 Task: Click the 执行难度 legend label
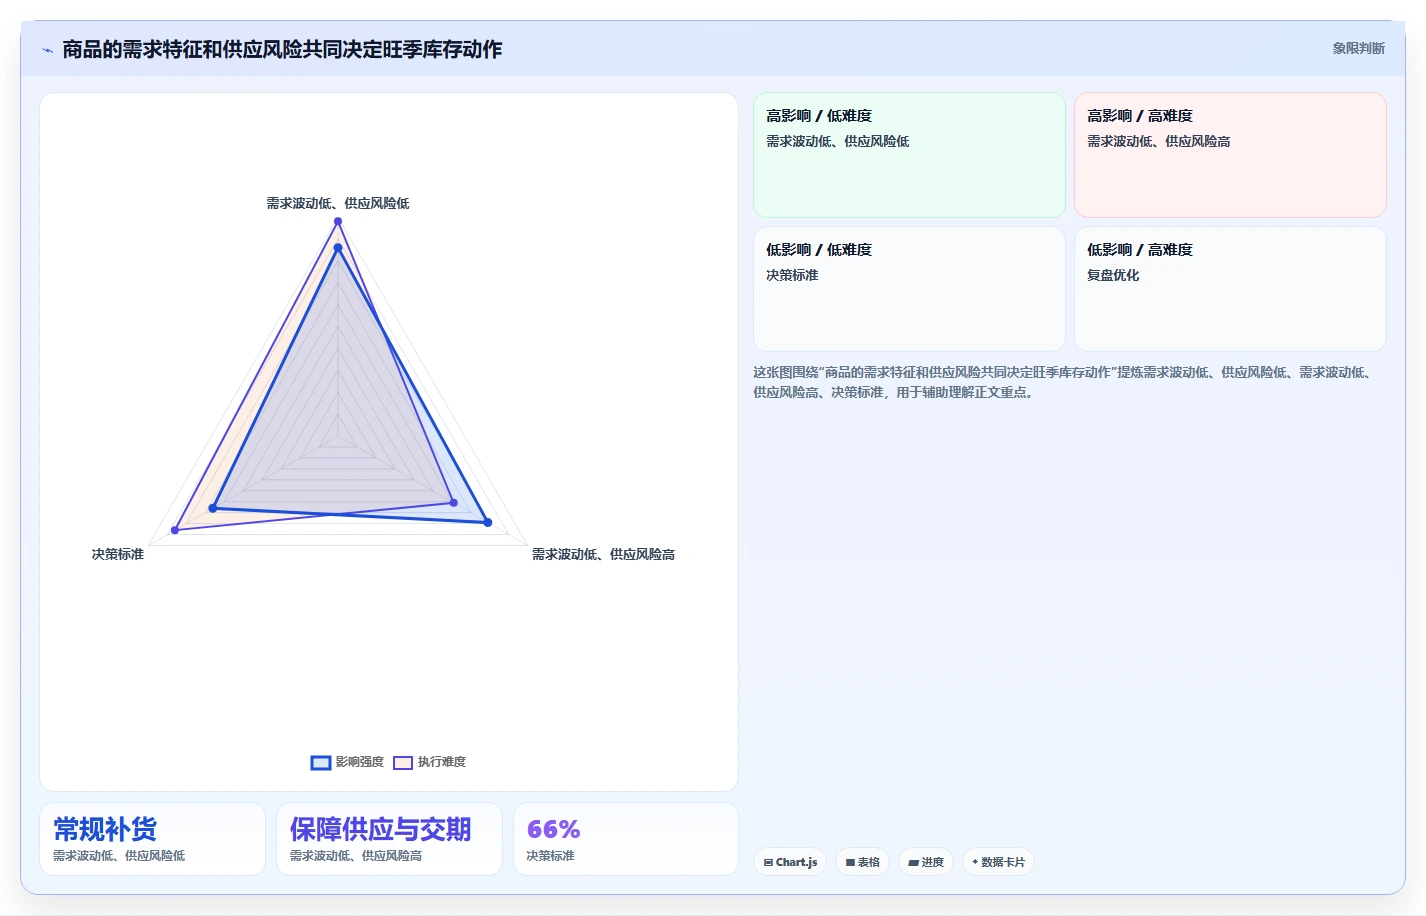(x=442, y=762)
